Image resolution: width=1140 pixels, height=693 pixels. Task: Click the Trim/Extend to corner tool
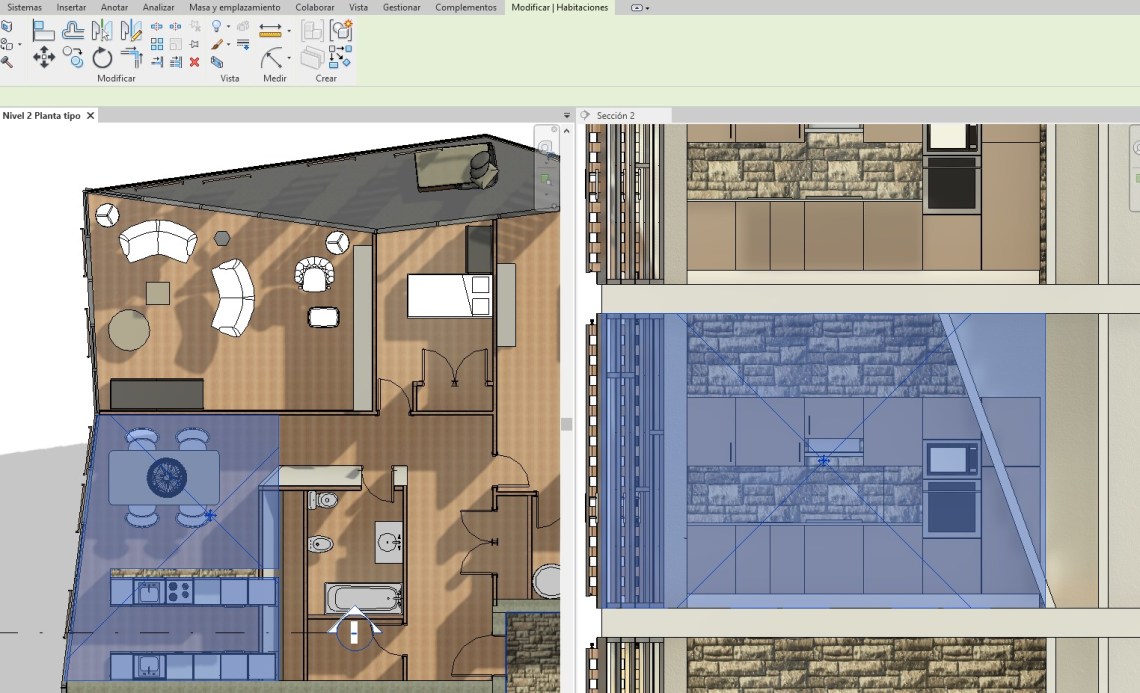click(x=131, y=57)
